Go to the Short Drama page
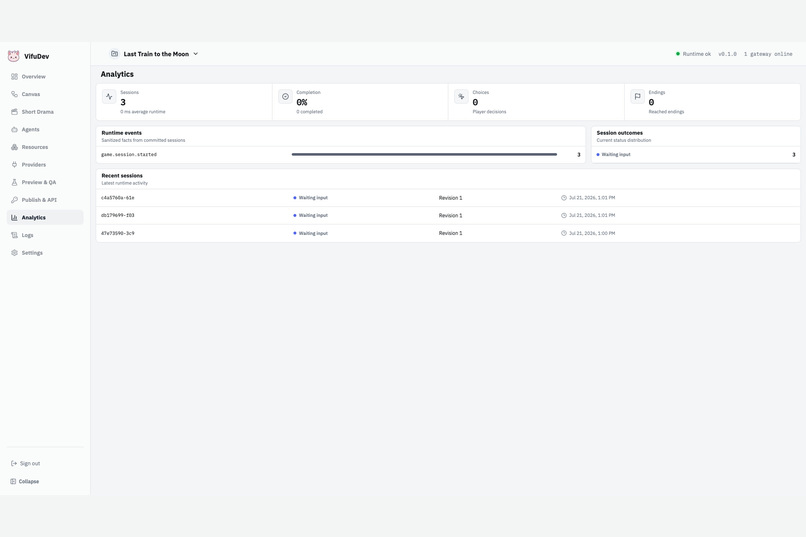 click(38, 112)
